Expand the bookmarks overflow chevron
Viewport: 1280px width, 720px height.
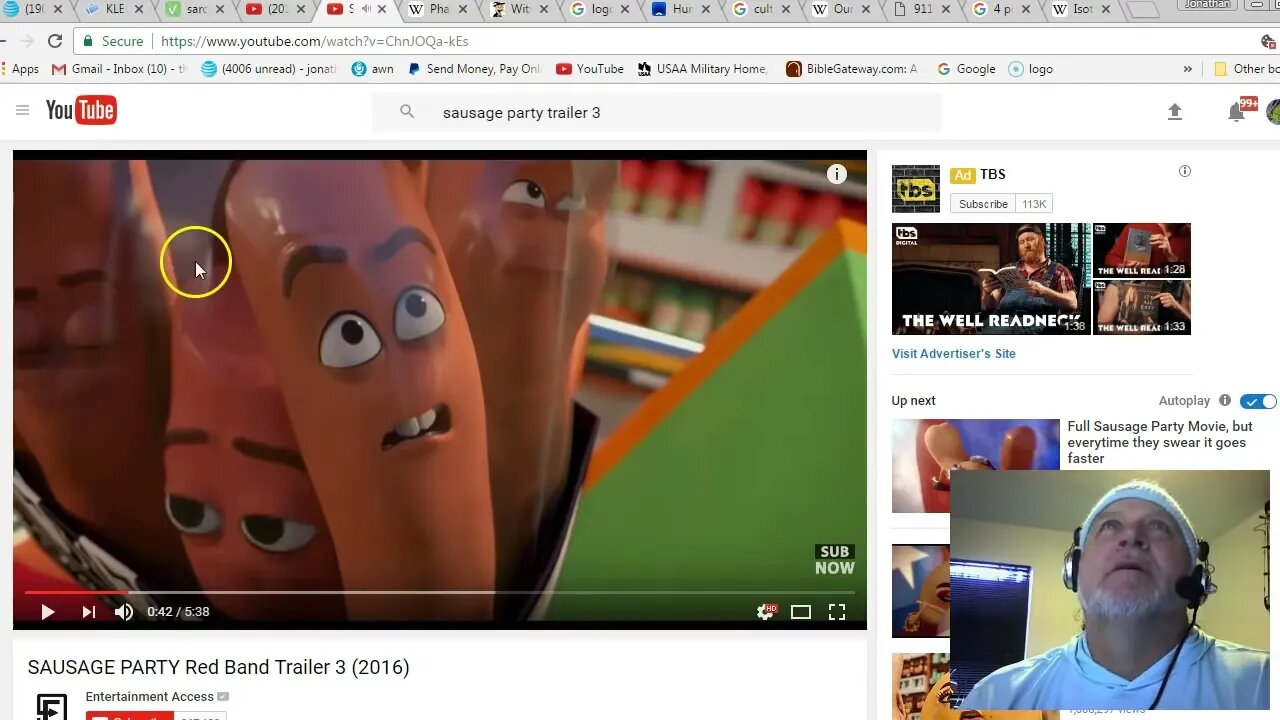(x=1188, y=69)
